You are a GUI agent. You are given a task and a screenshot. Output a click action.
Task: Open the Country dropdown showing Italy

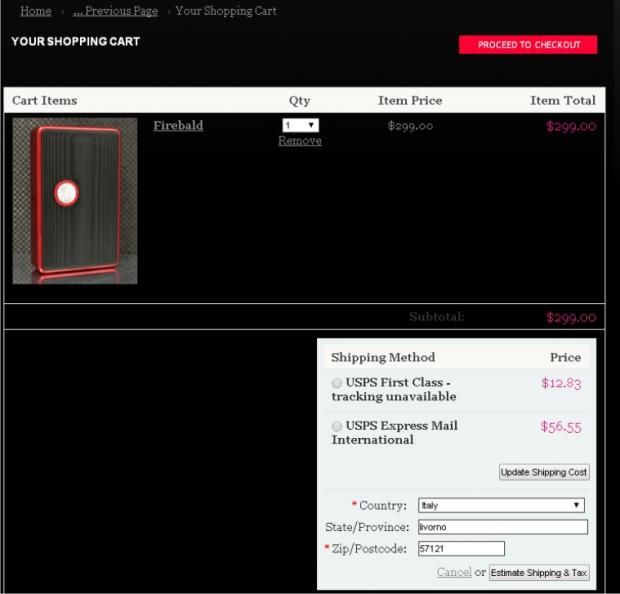501,505
